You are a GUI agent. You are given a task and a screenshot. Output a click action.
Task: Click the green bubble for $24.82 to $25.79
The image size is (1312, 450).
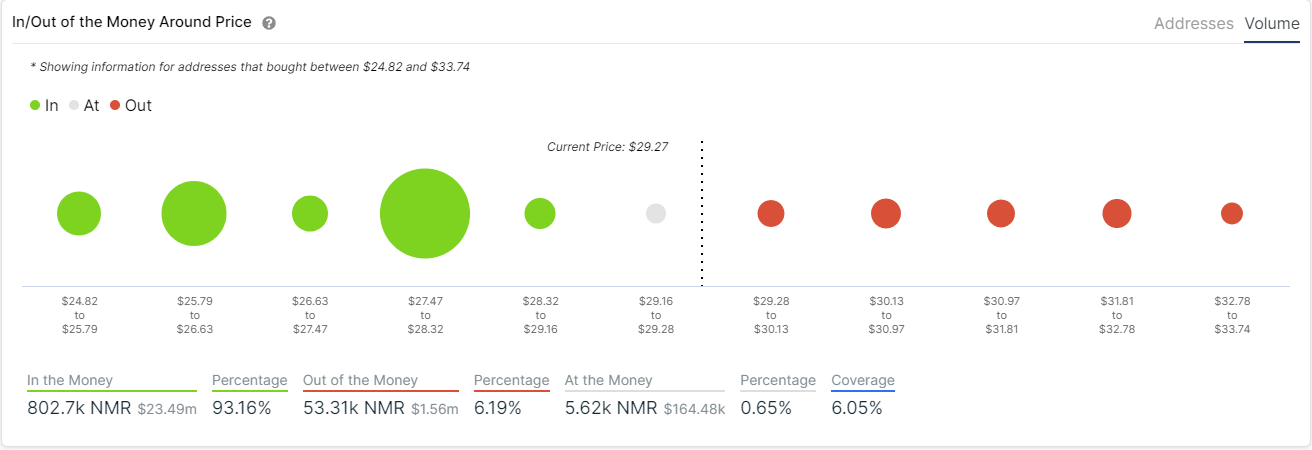click(79, 214)
